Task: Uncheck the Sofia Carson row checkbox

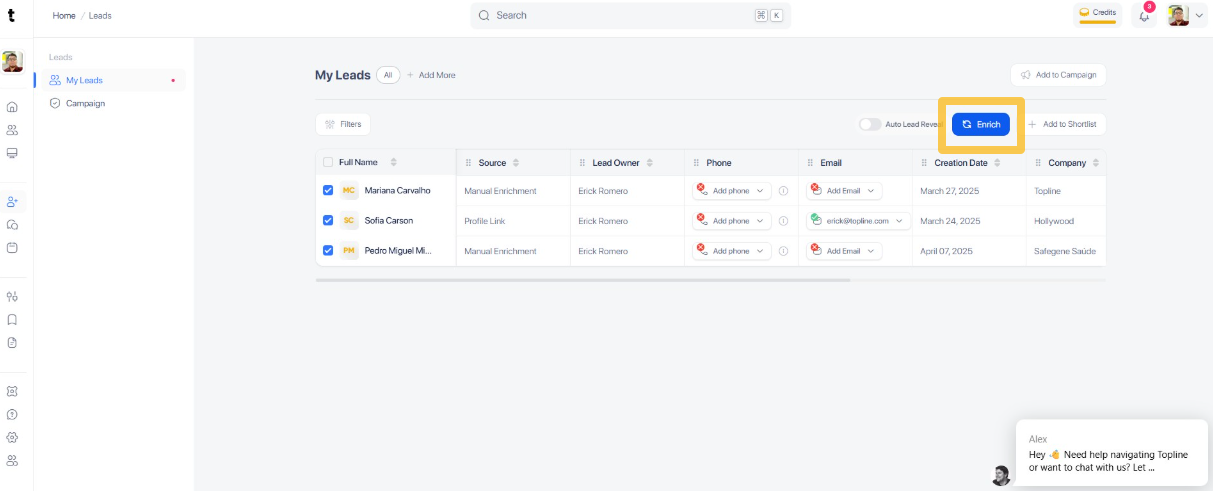Action: click(328, 220)
